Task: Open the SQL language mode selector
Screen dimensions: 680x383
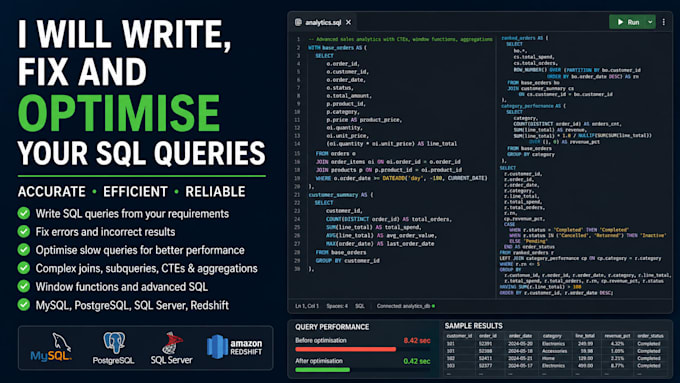Action: [x=360, y=306]
